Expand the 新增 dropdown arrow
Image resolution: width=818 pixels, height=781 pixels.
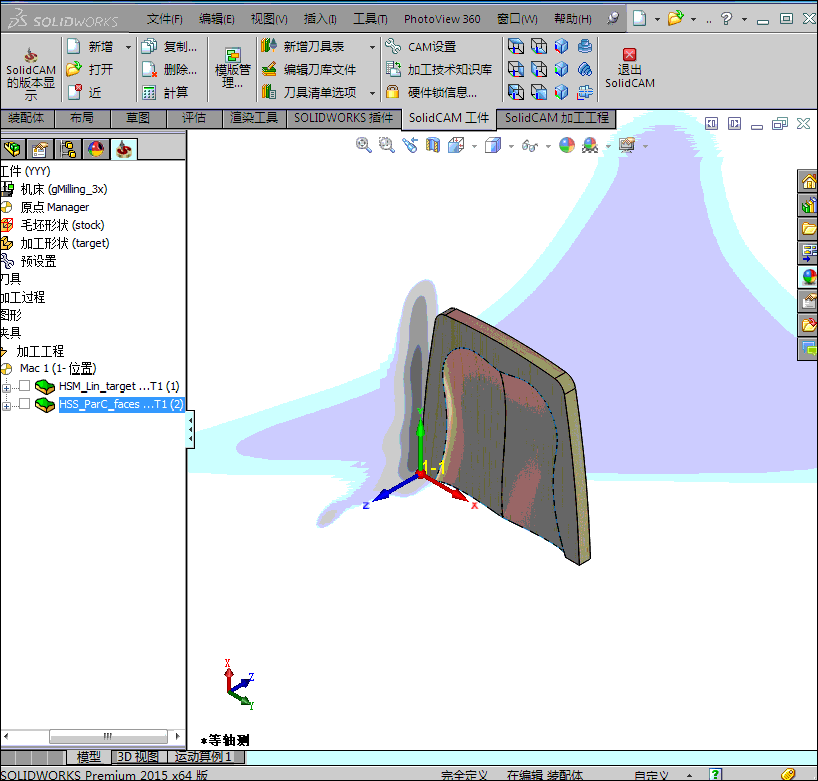[x=128, y=47]
